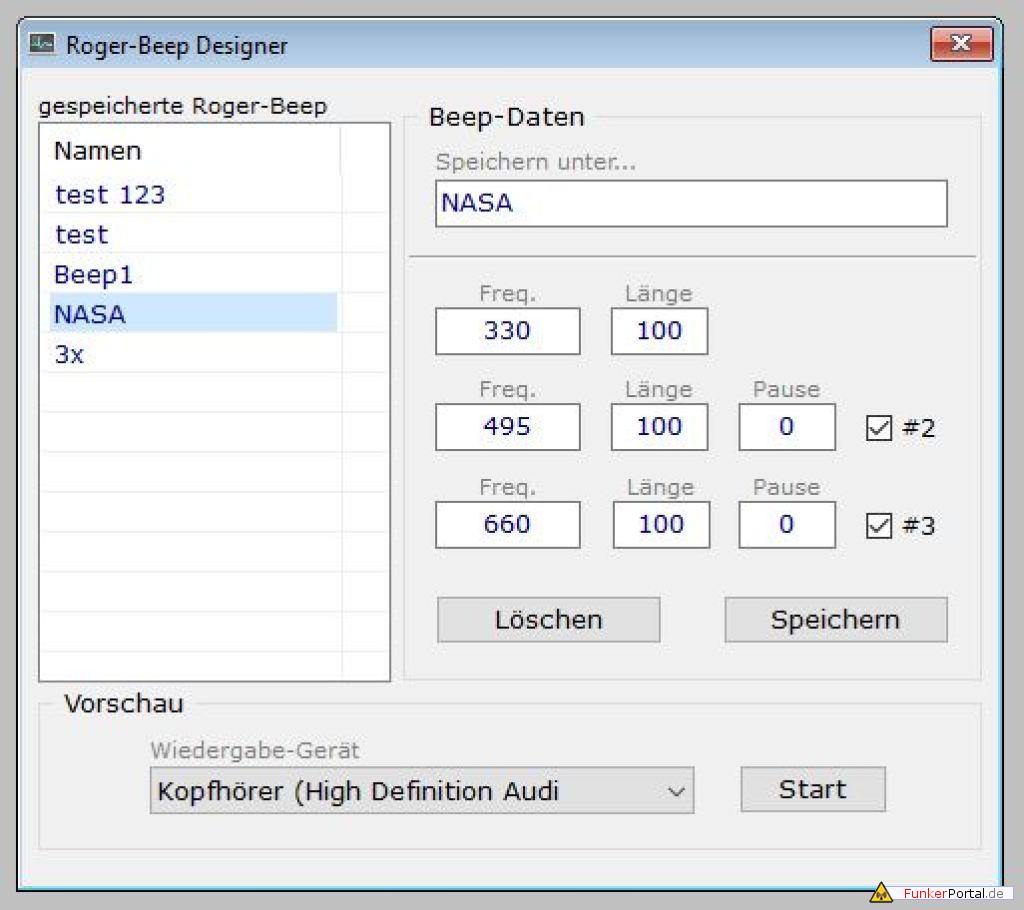Click the Speichern button
Screen dimensions: 1024x910
[x=835, y=620]
